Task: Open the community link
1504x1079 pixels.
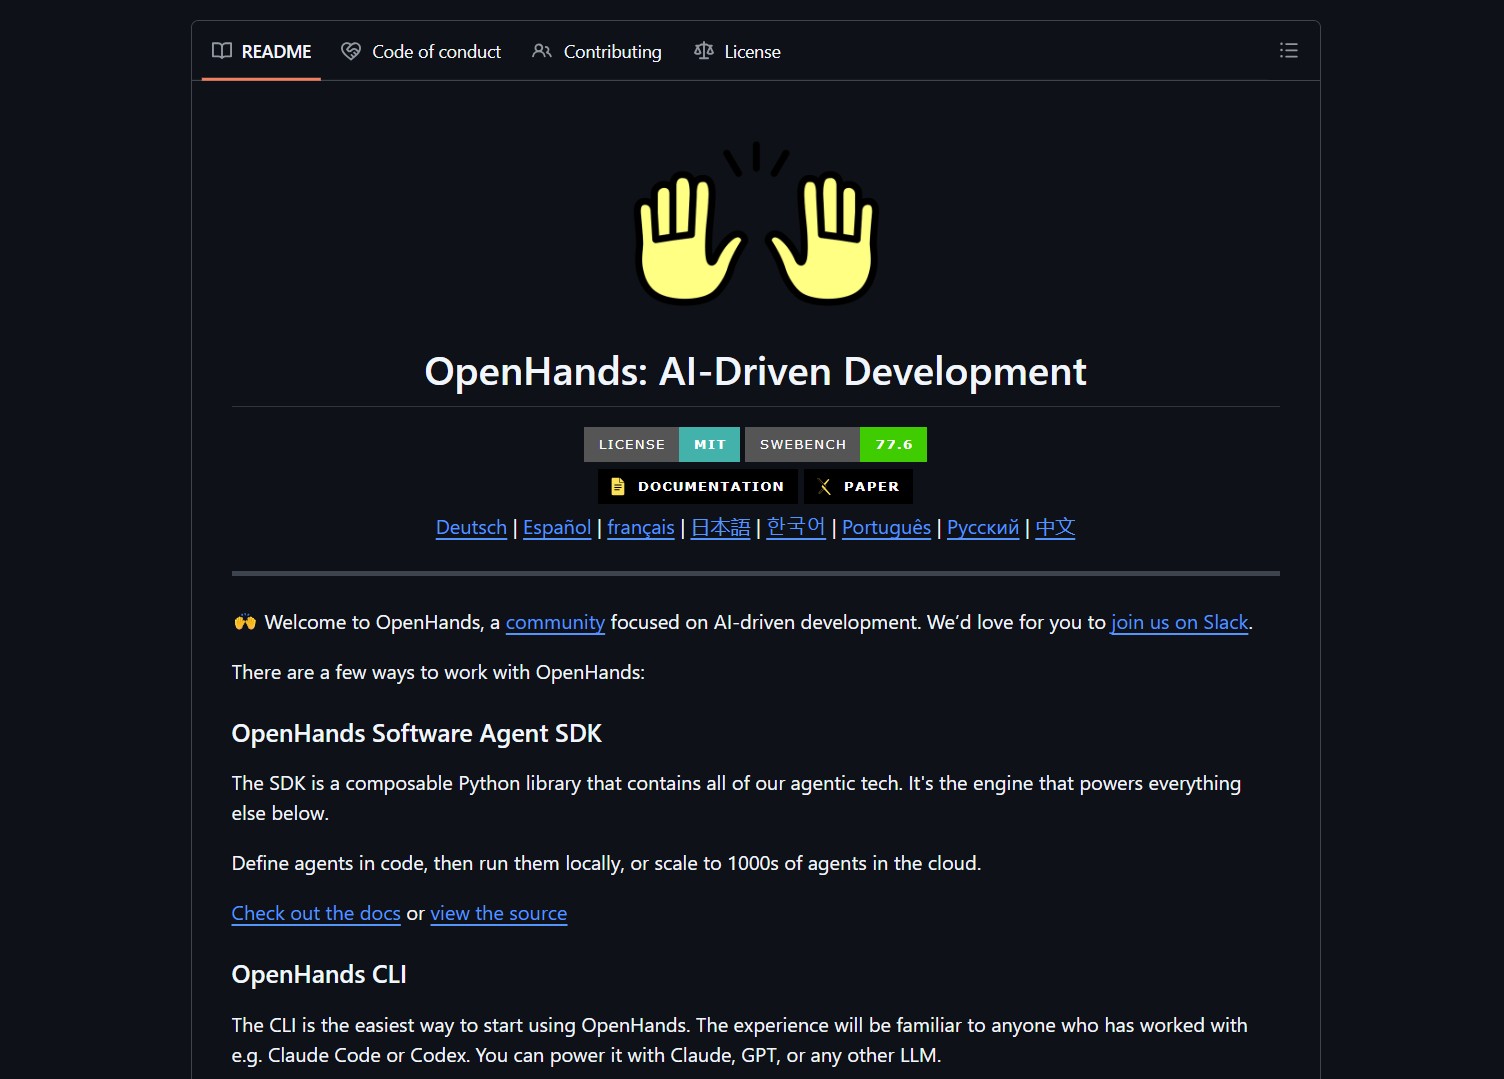Action: 555,623
